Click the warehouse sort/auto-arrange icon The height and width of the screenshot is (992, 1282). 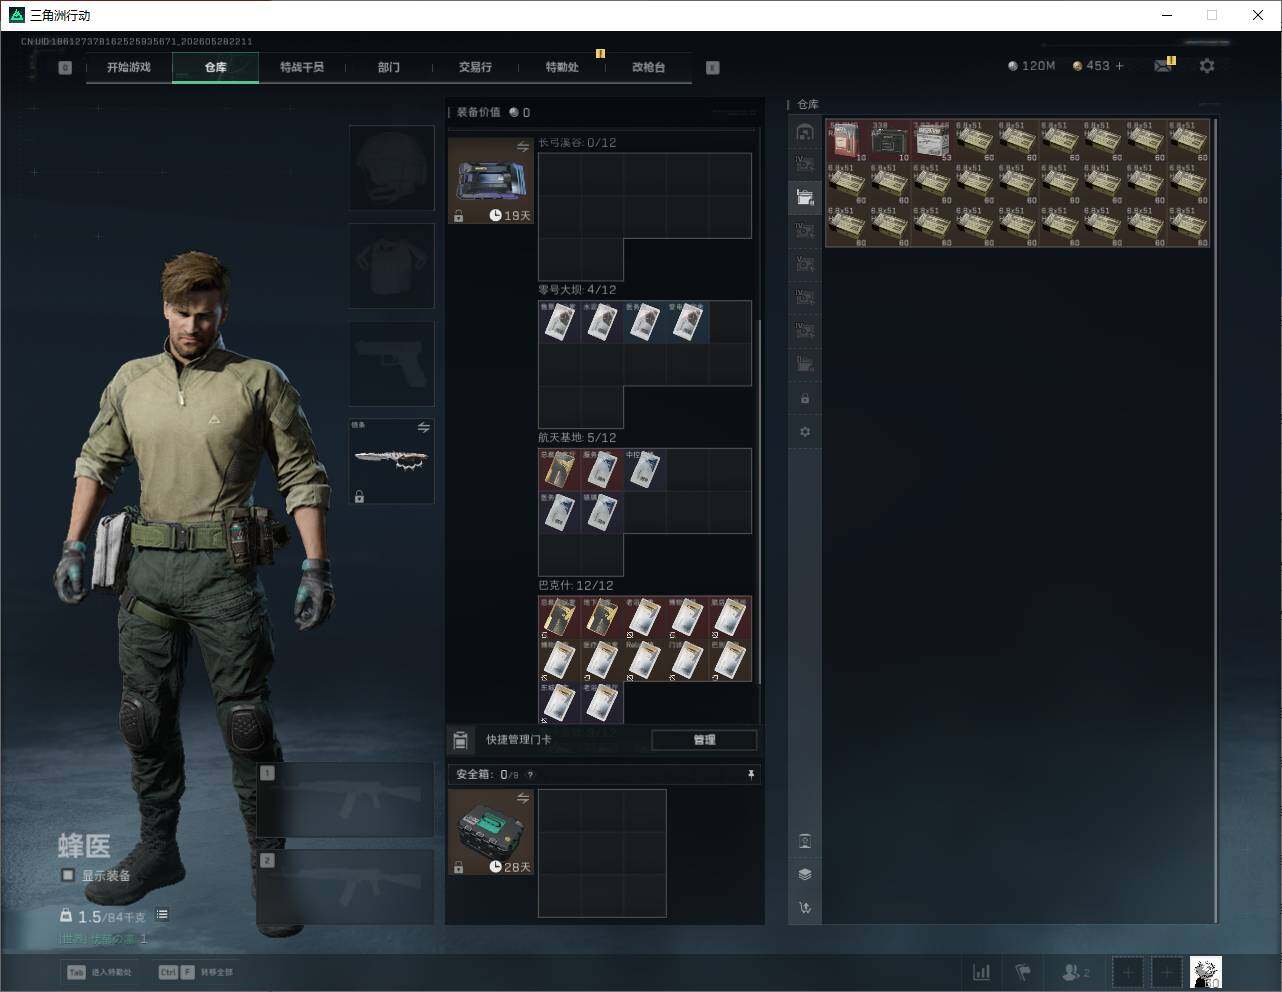[x=805, y=841]
